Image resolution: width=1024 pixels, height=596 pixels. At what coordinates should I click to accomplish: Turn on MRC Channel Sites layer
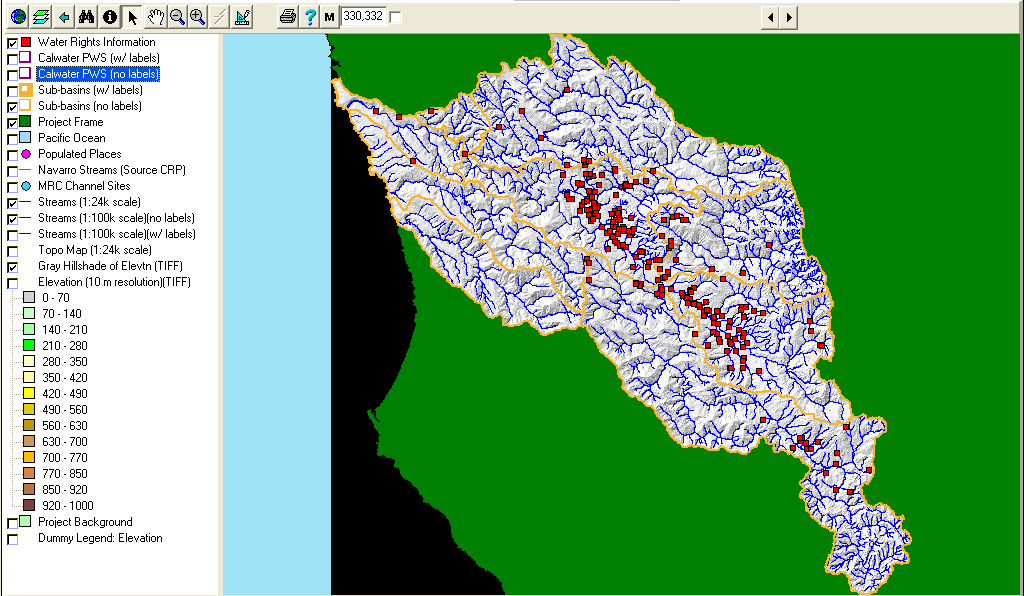pyautogui.click(x=12, y=187)
